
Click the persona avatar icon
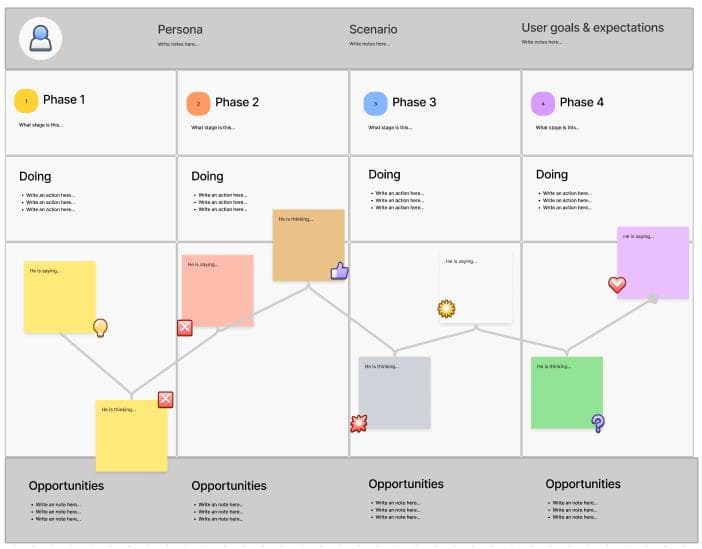pyautogui.click(x=40, y=39)
